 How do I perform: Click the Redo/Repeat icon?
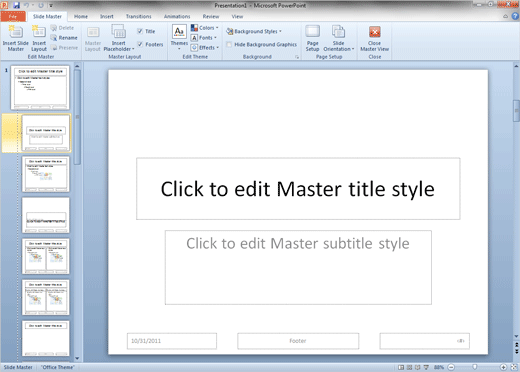(41, 5)
